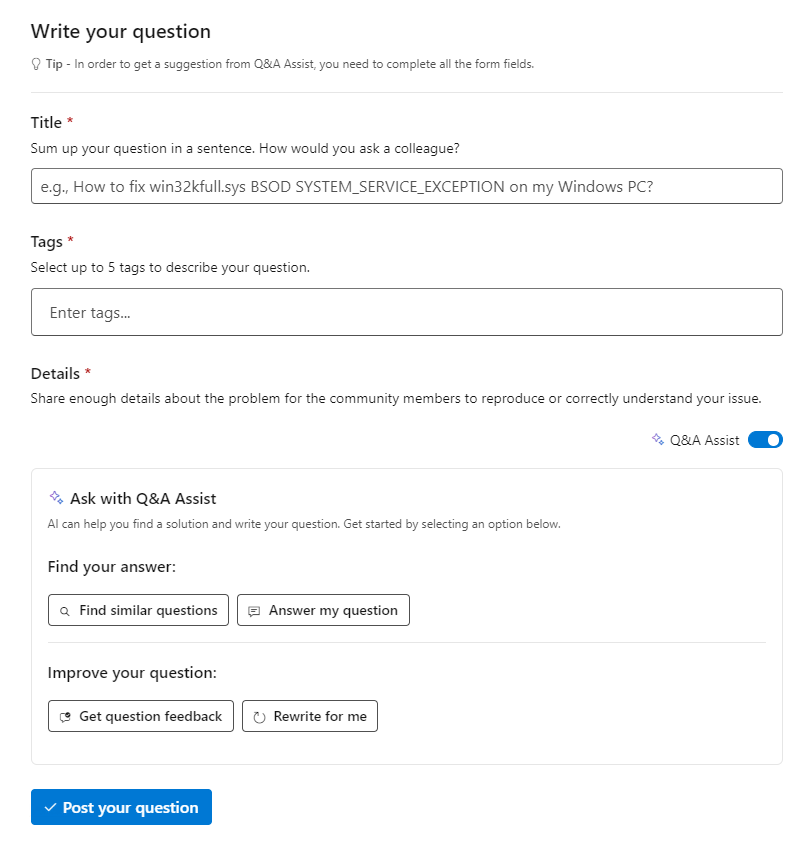Viewport: 810px width, 853px height.
Task: Click the Q&A Assist toggle label text
Action: 704,440
